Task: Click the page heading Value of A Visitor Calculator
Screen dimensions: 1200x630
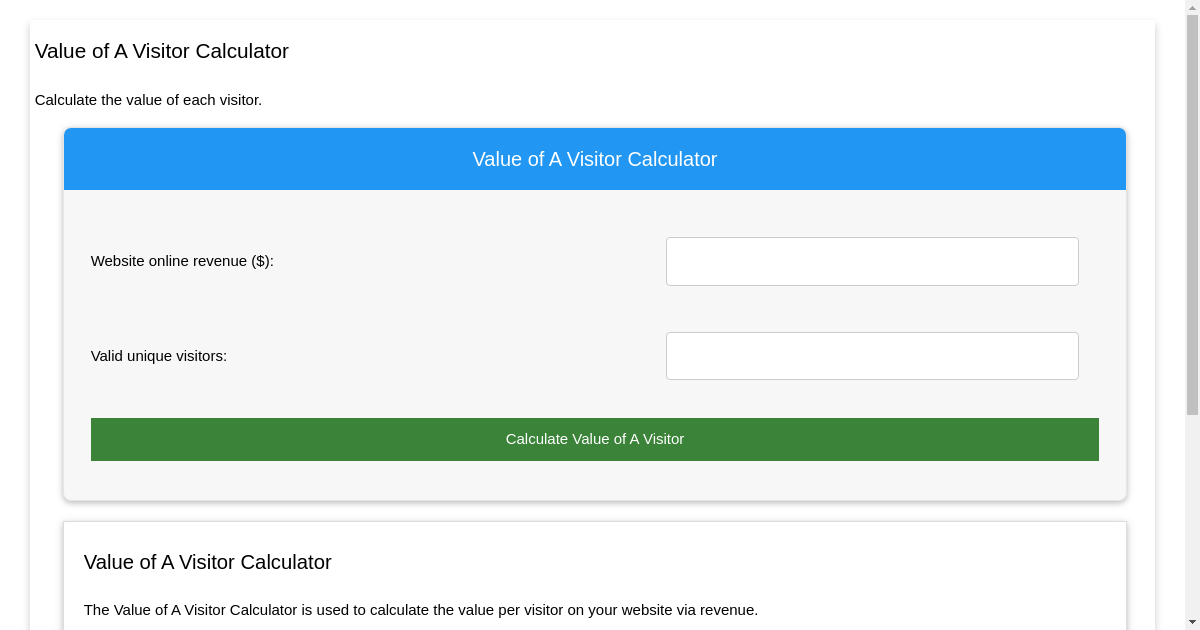Action: [162, 51]
